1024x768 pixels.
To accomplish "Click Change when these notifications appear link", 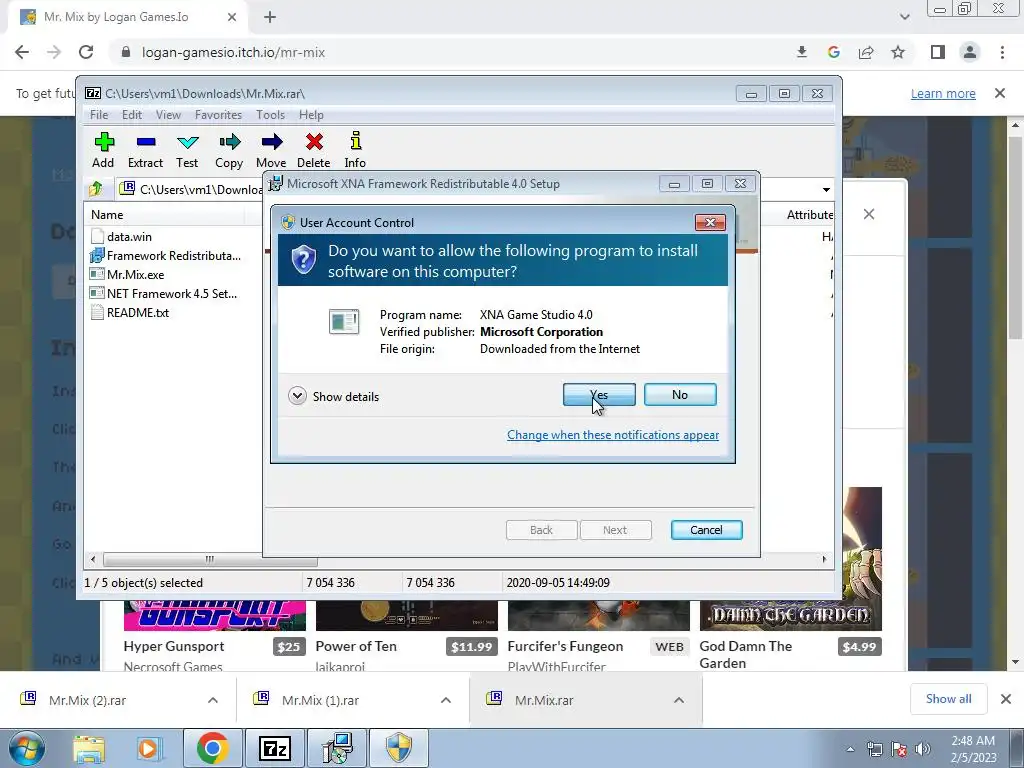I will point(613,435).
